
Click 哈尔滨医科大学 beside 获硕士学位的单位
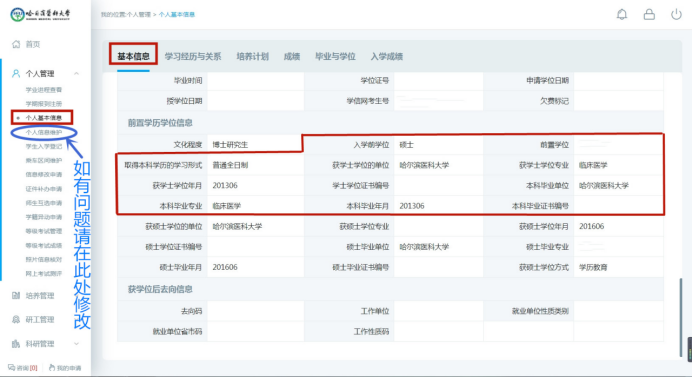[237, 226]
